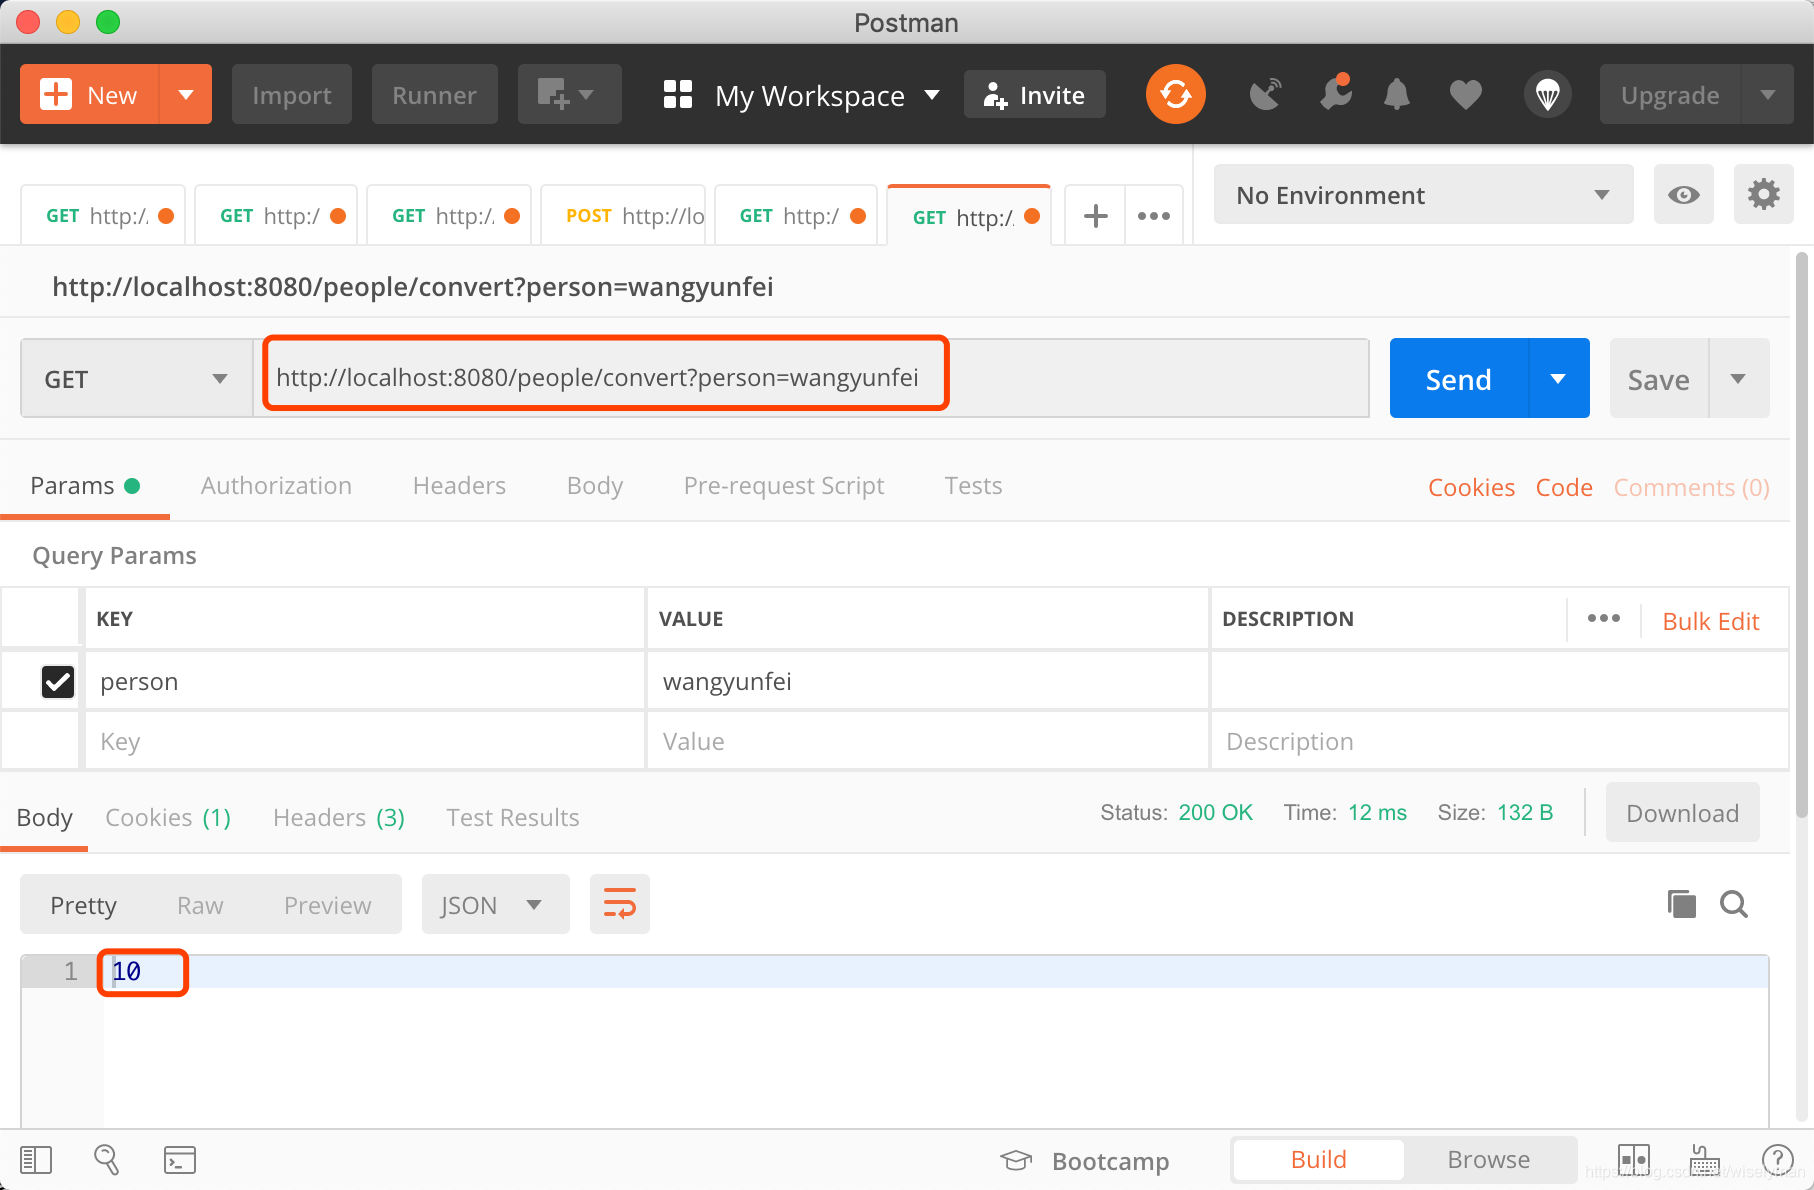Open the capture requests satellite icon
Screen dimensions: 1814x1190
point(1266,95)
